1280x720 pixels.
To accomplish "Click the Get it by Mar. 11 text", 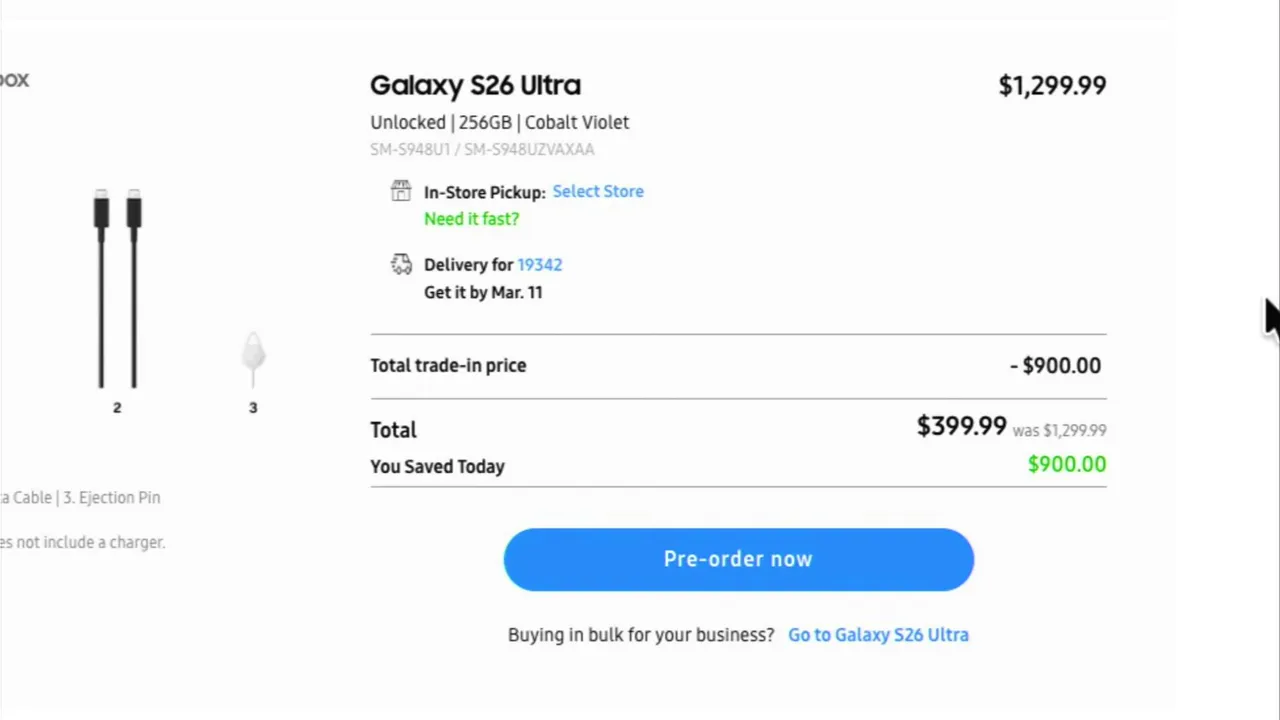I will coord(483,292).
